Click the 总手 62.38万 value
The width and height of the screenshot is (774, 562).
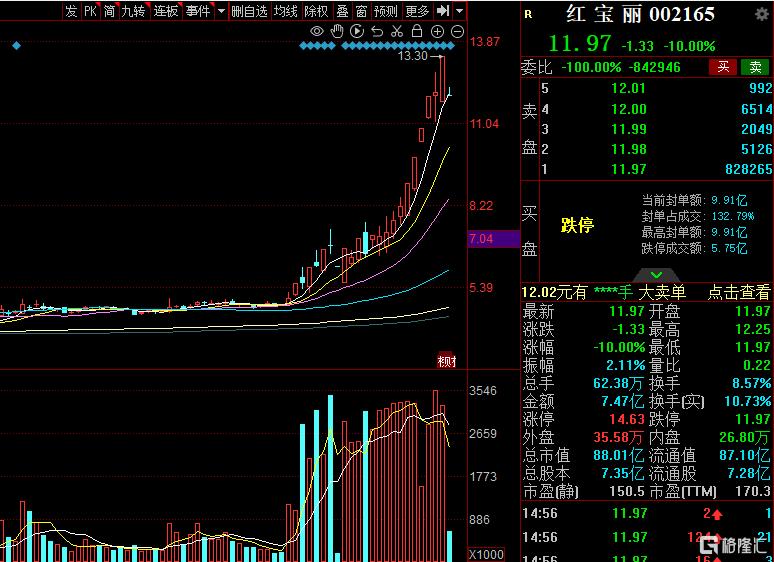click(619, 383)
